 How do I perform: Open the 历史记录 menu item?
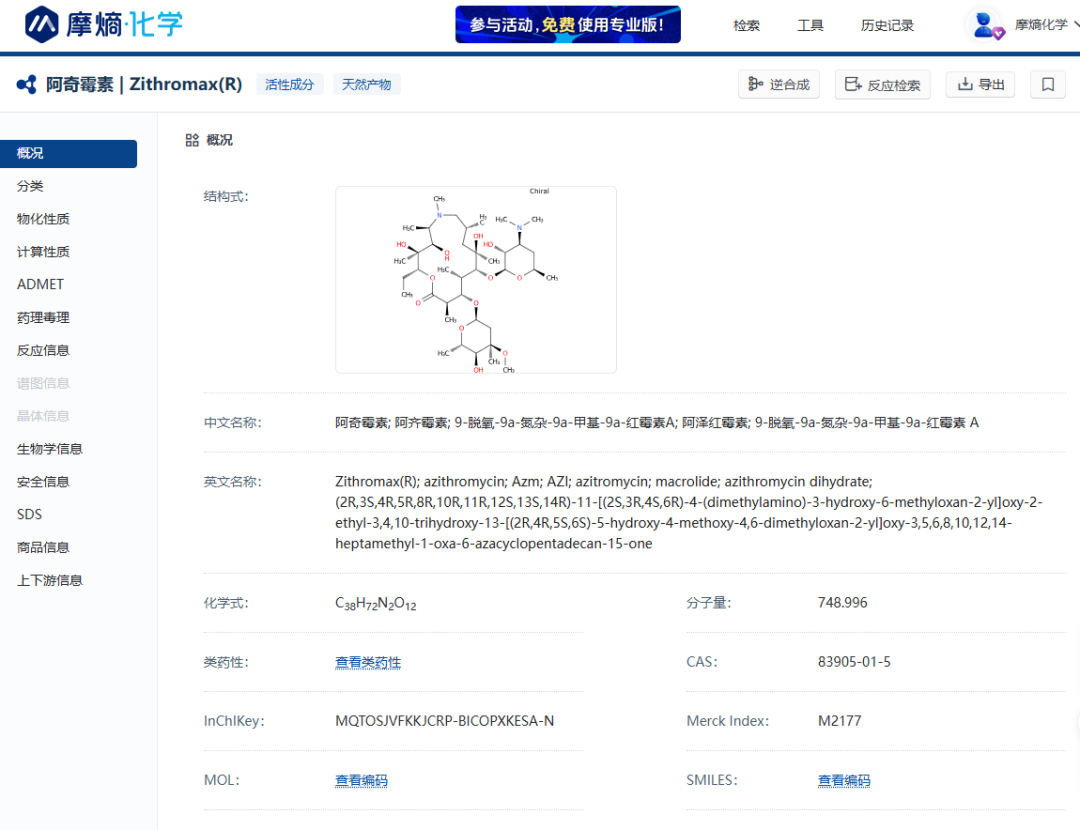(886, 25)
